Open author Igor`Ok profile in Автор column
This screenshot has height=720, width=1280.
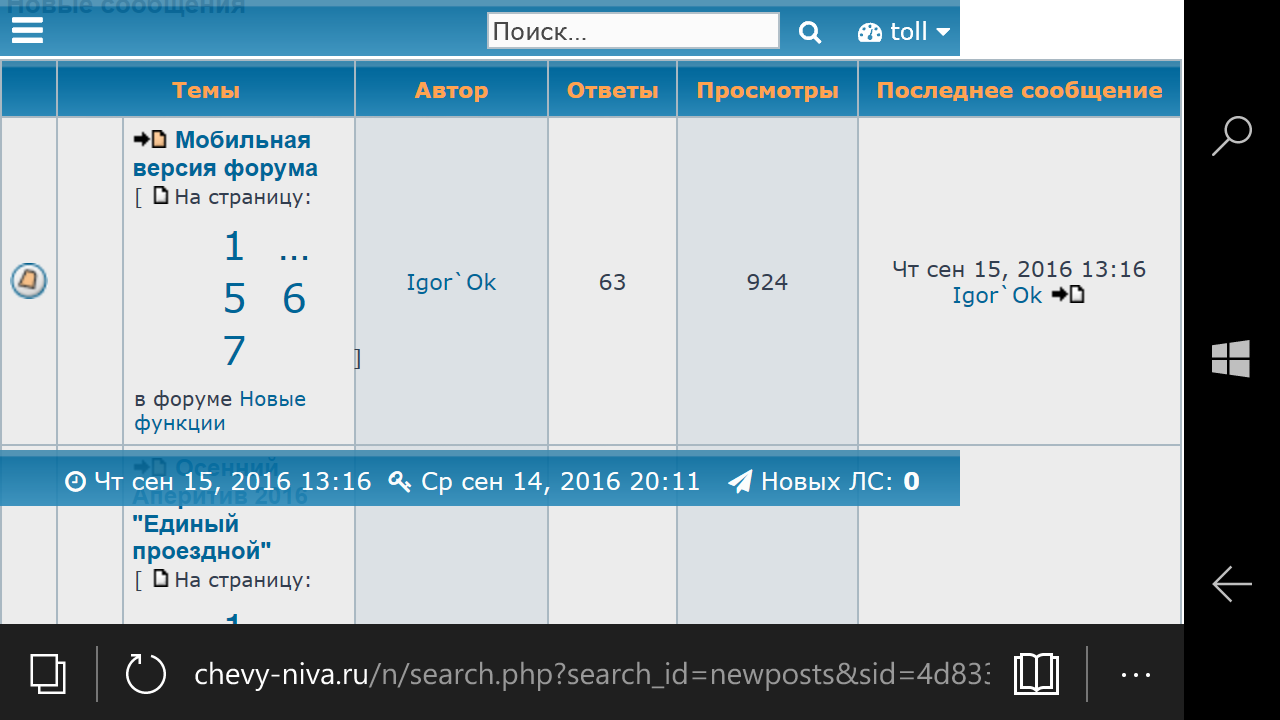[451, 282]
